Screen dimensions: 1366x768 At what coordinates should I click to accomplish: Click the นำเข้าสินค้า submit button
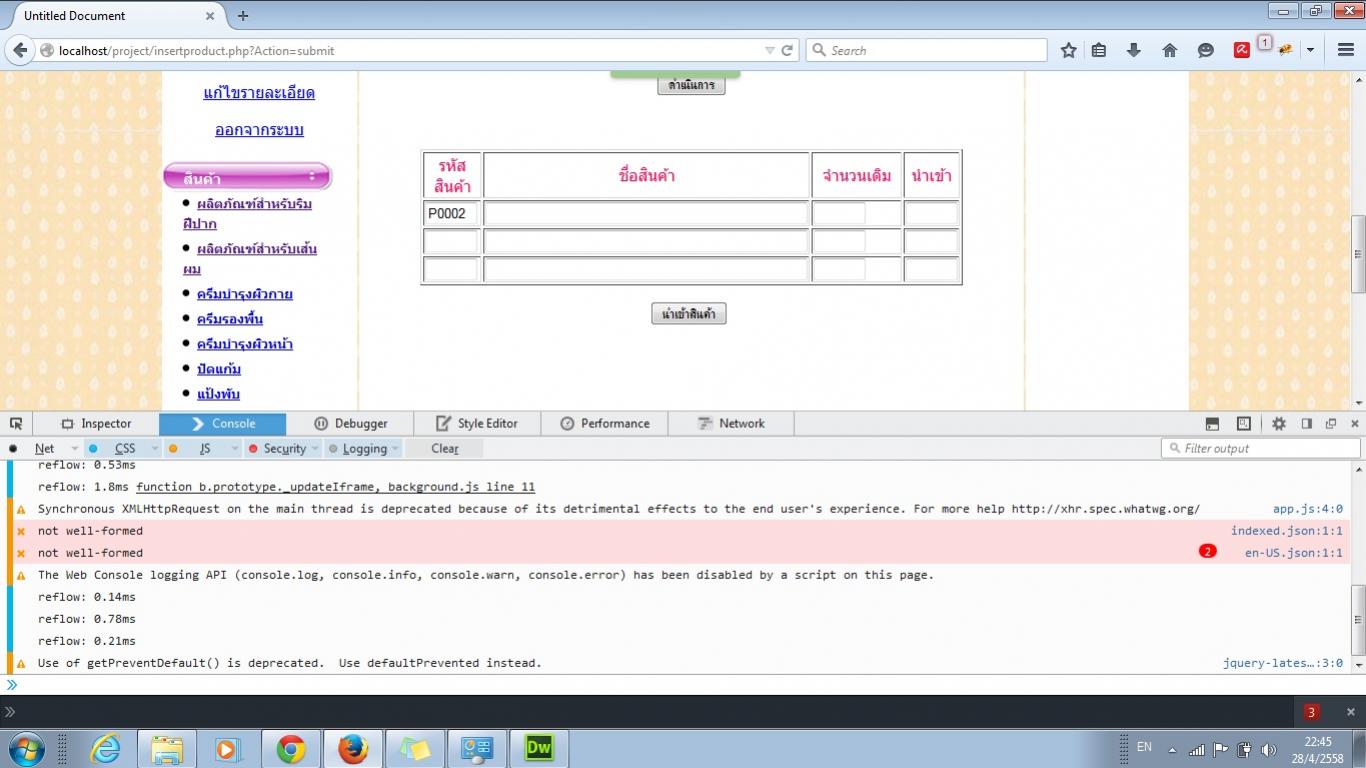click(689, 314)
